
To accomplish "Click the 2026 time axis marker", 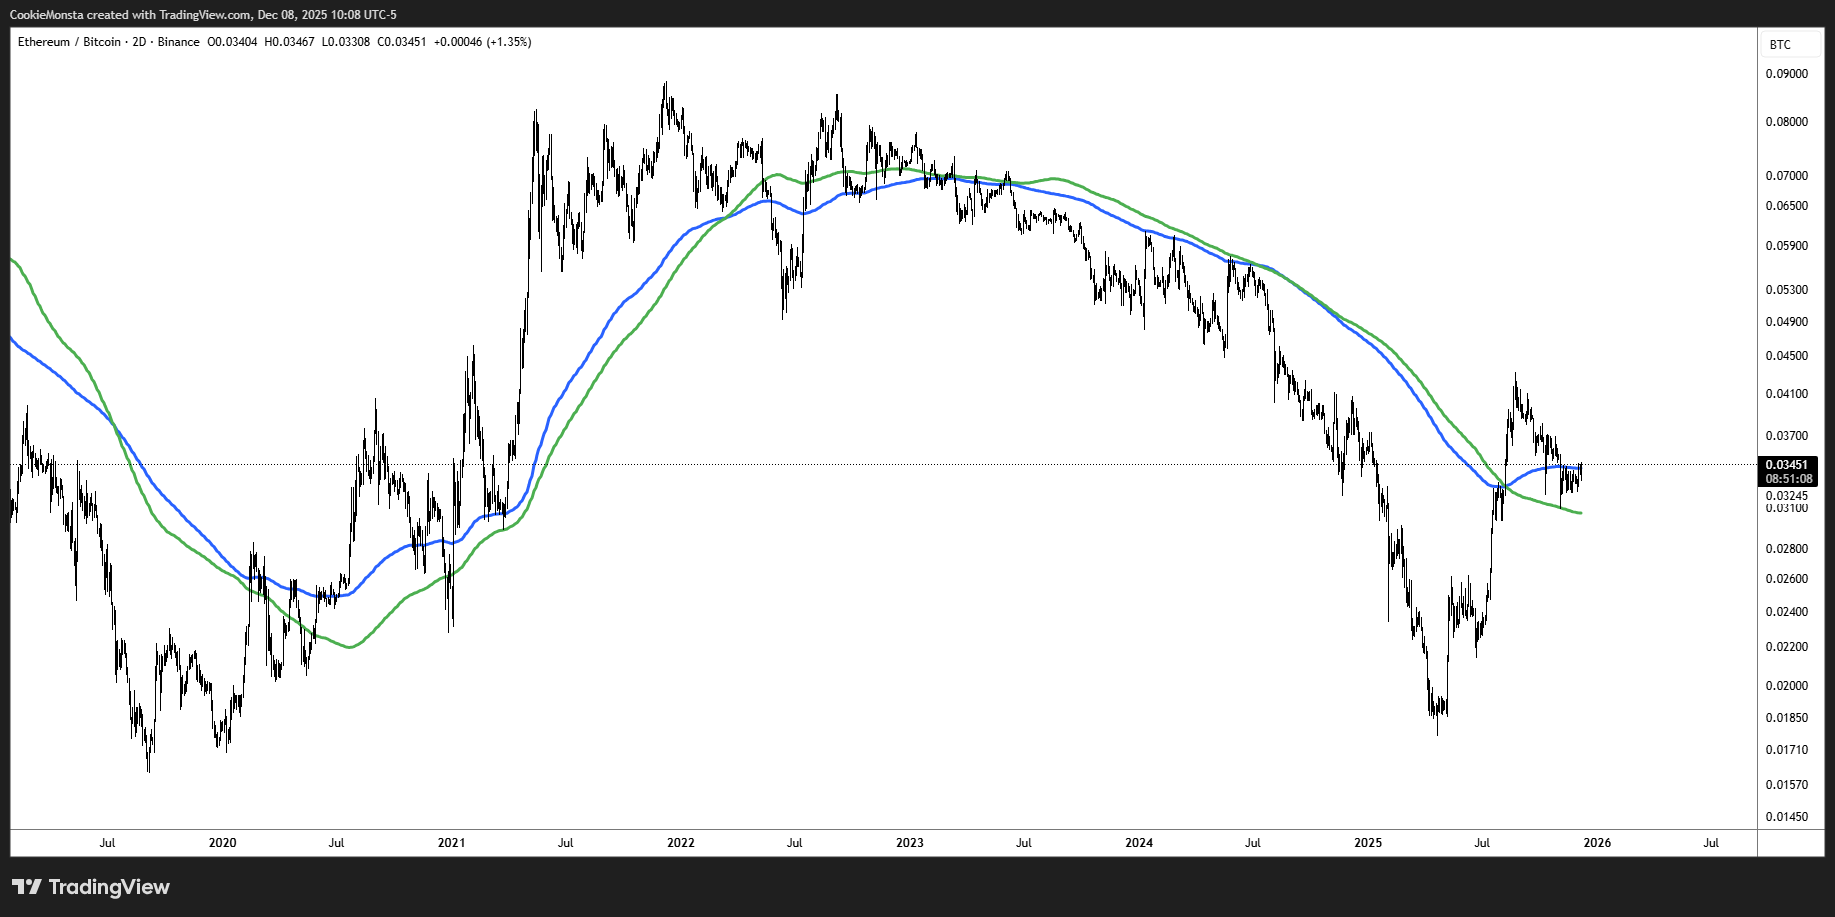I will click(x=1597, y=843).
